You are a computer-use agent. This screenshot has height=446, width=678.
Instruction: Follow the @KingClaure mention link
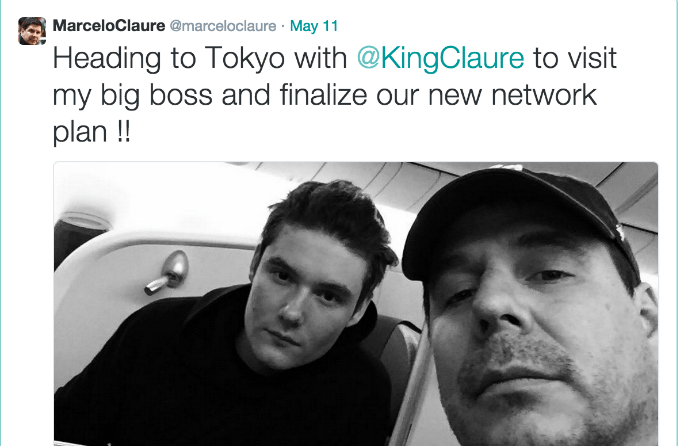pyautogui.click(x=440, y=59)
